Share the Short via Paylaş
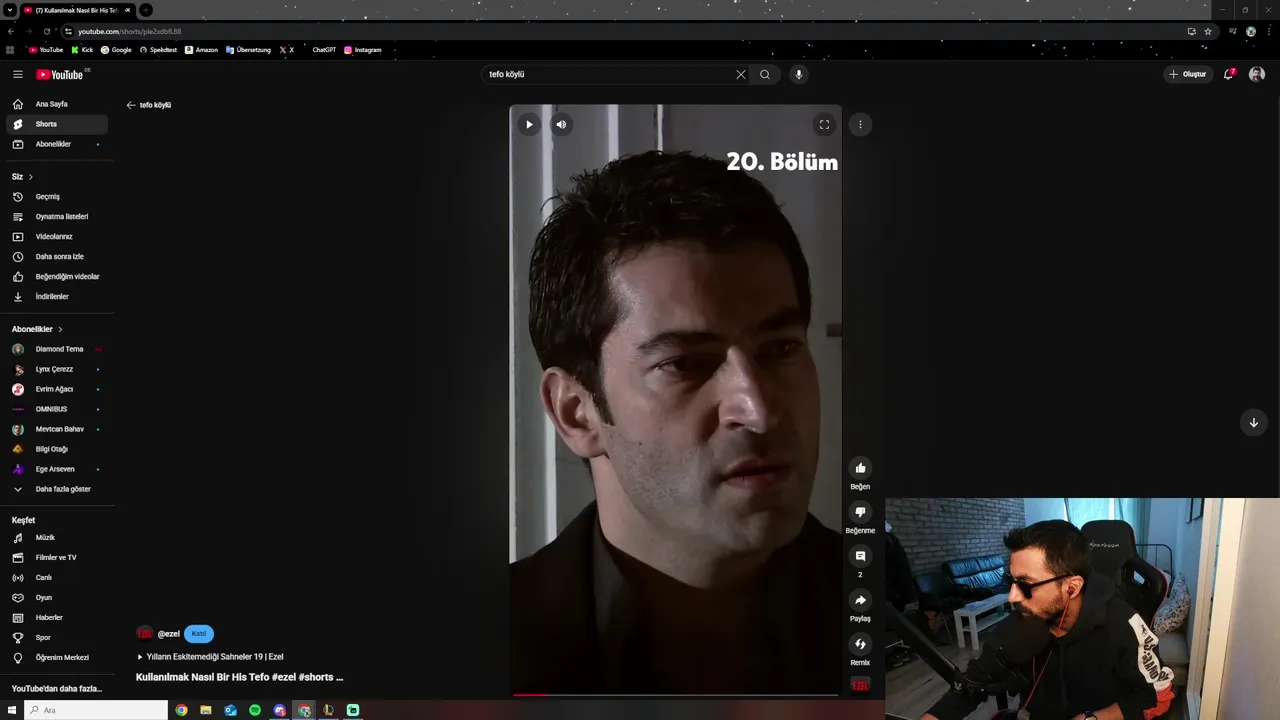1280x720 pixels. tap(860, 600)
